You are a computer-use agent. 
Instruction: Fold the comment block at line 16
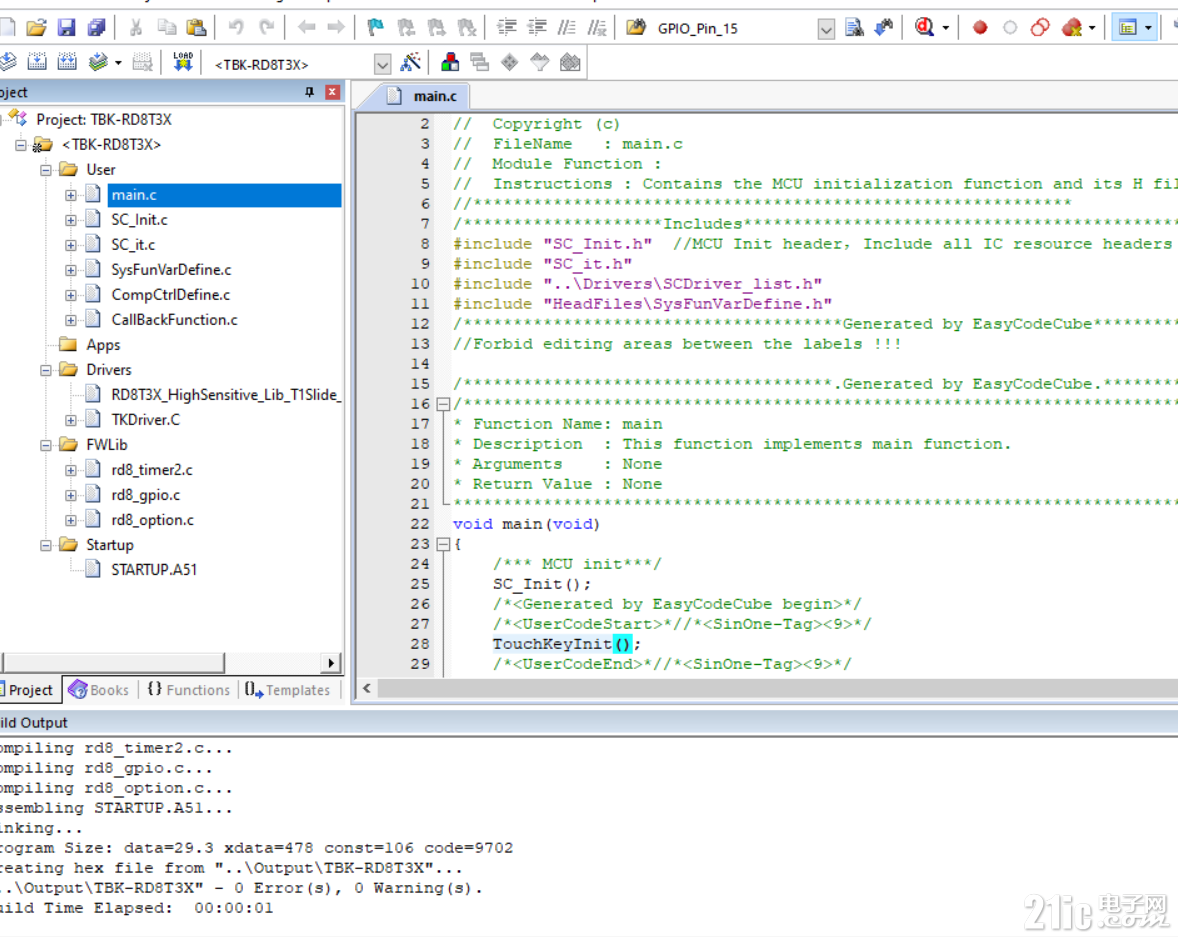click(443, 404)
